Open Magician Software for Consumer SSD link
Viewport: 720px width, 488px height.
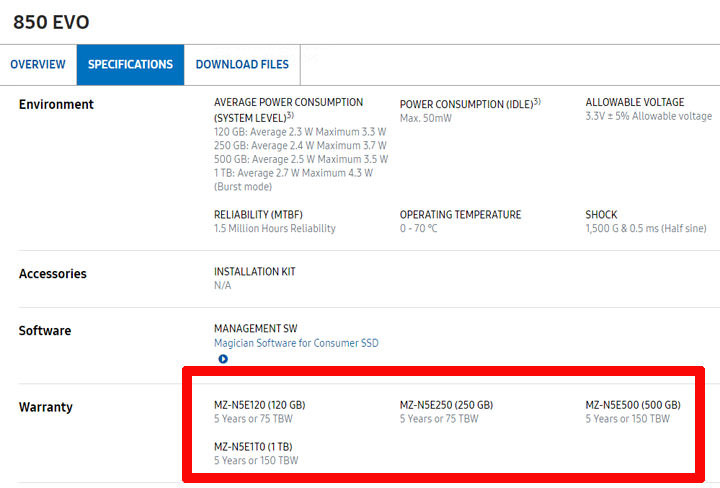click(x=296, y=343)
